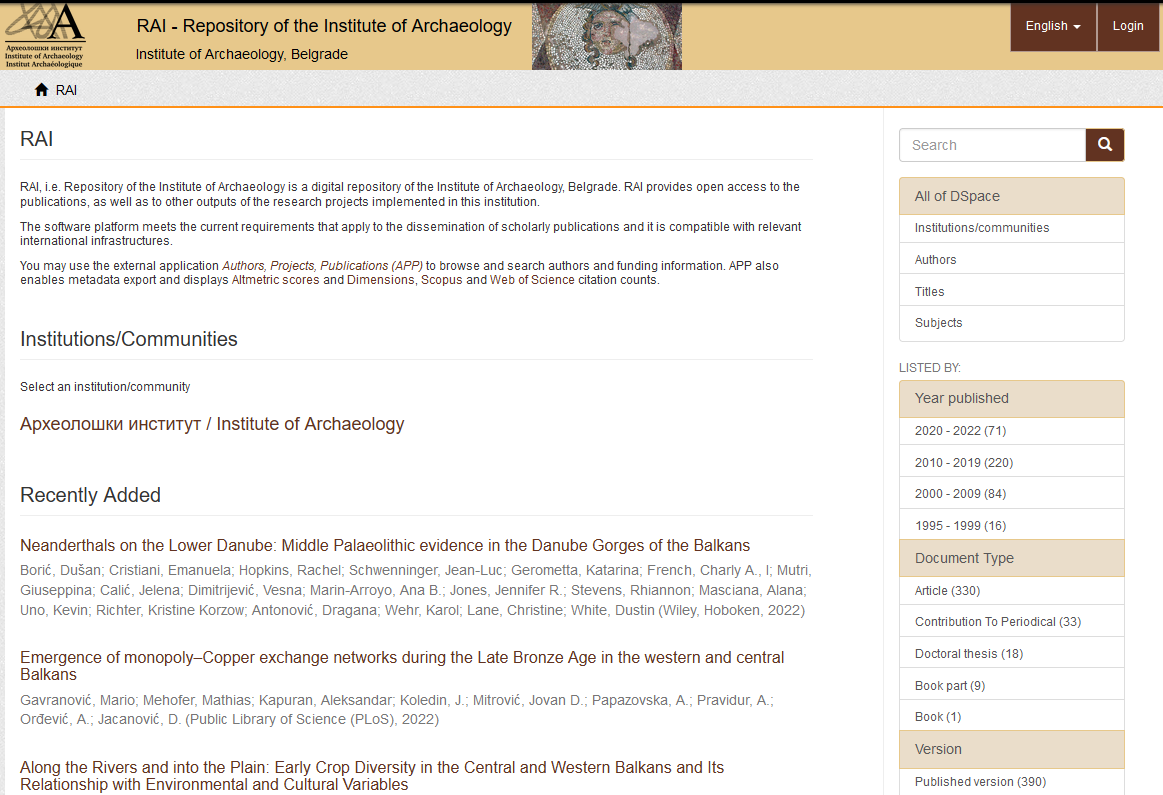Select Published version filter
Viewport: 1163px width, 795px height.
pyautogui.click(x=980, y=782)
